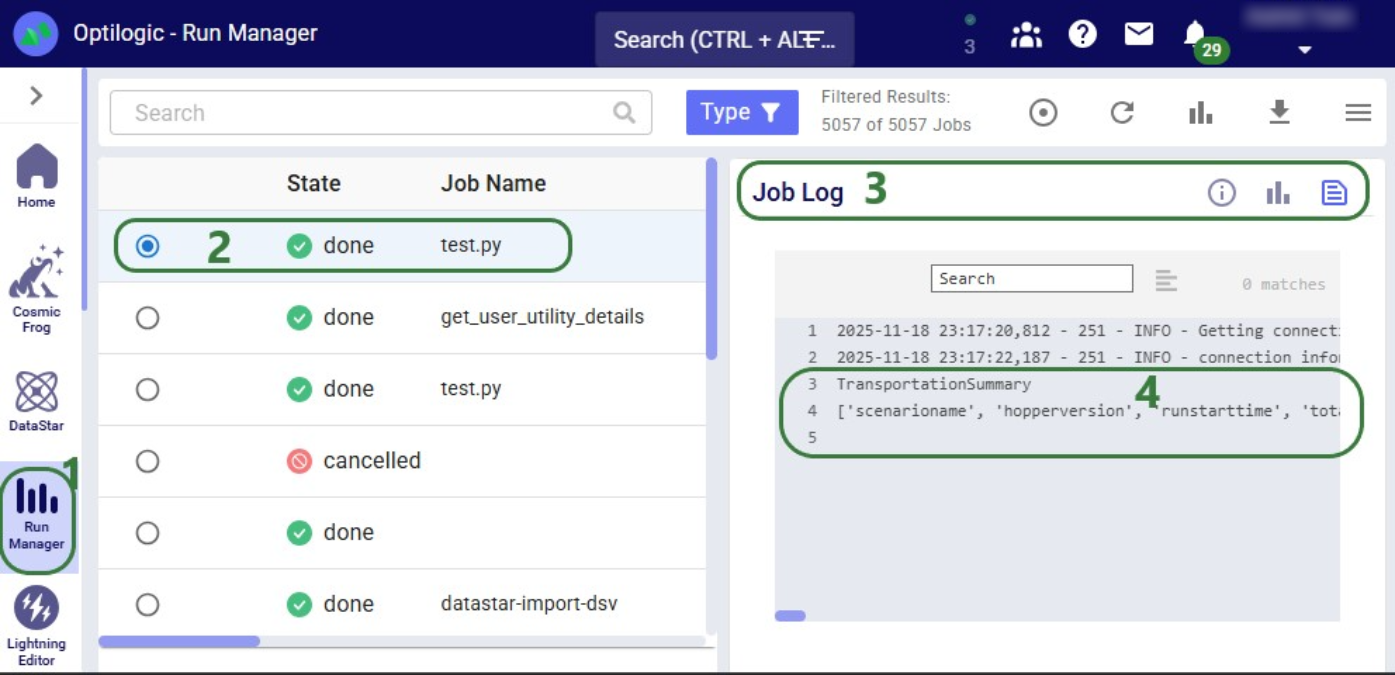
Task: Open the Job Info icon in Job Log panel
Action: pos(1222,192)
